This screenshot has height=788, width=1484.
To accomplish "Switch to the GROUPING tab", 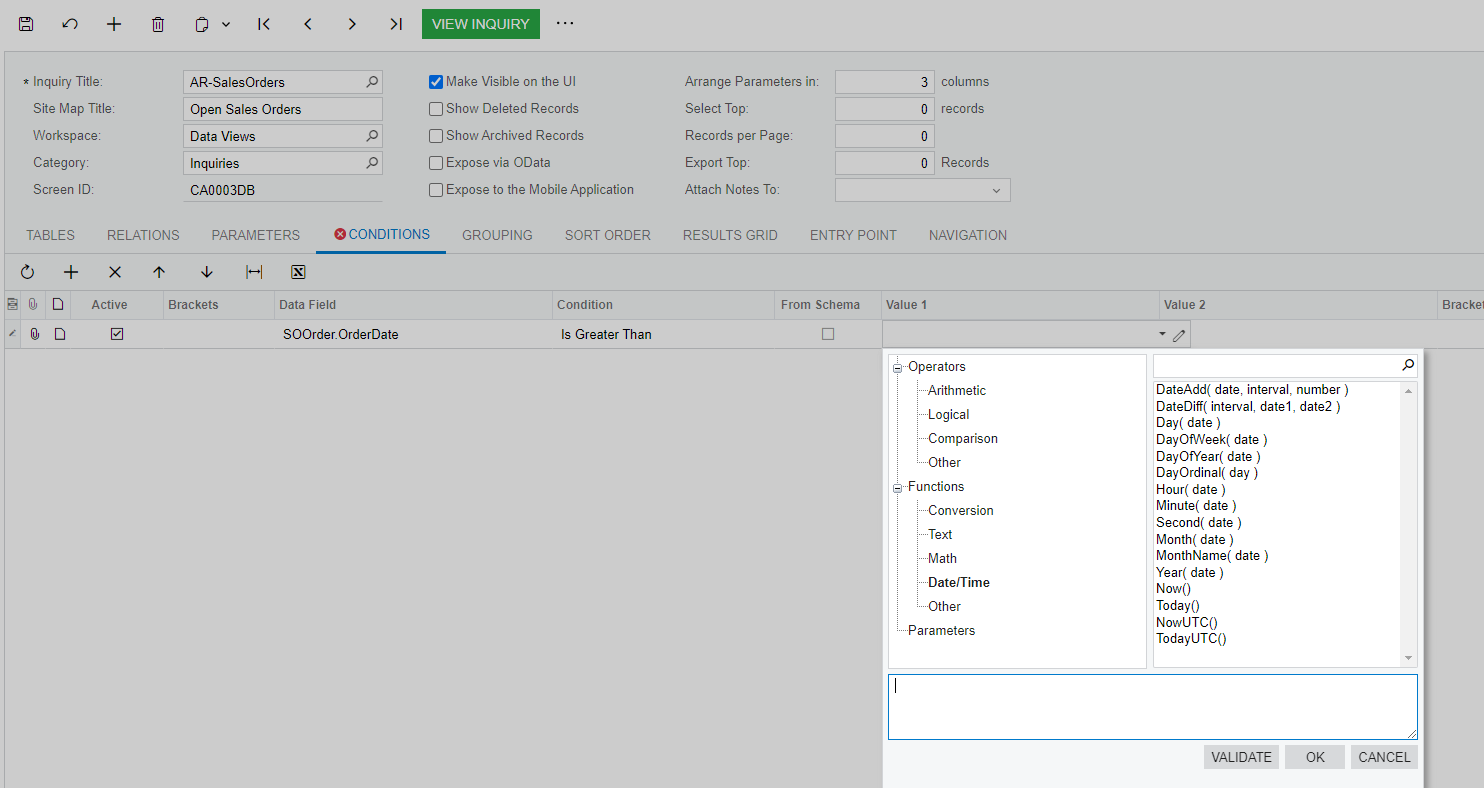I will tap(497, 235).
